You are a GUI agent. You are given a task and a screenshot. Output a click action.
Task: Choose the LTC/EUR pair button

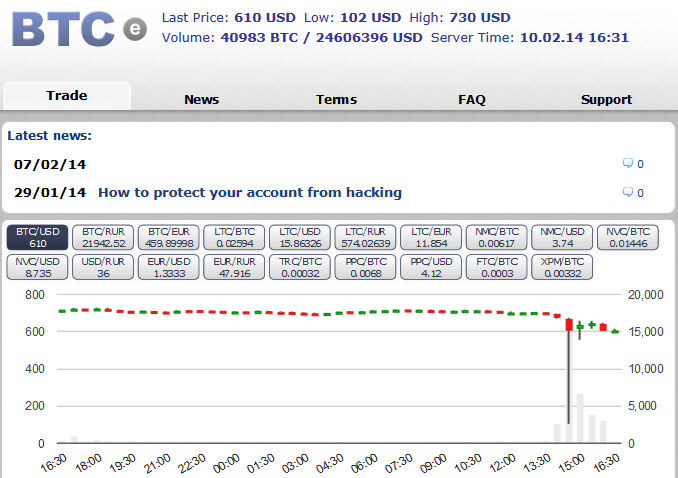(x=431, y=237)
